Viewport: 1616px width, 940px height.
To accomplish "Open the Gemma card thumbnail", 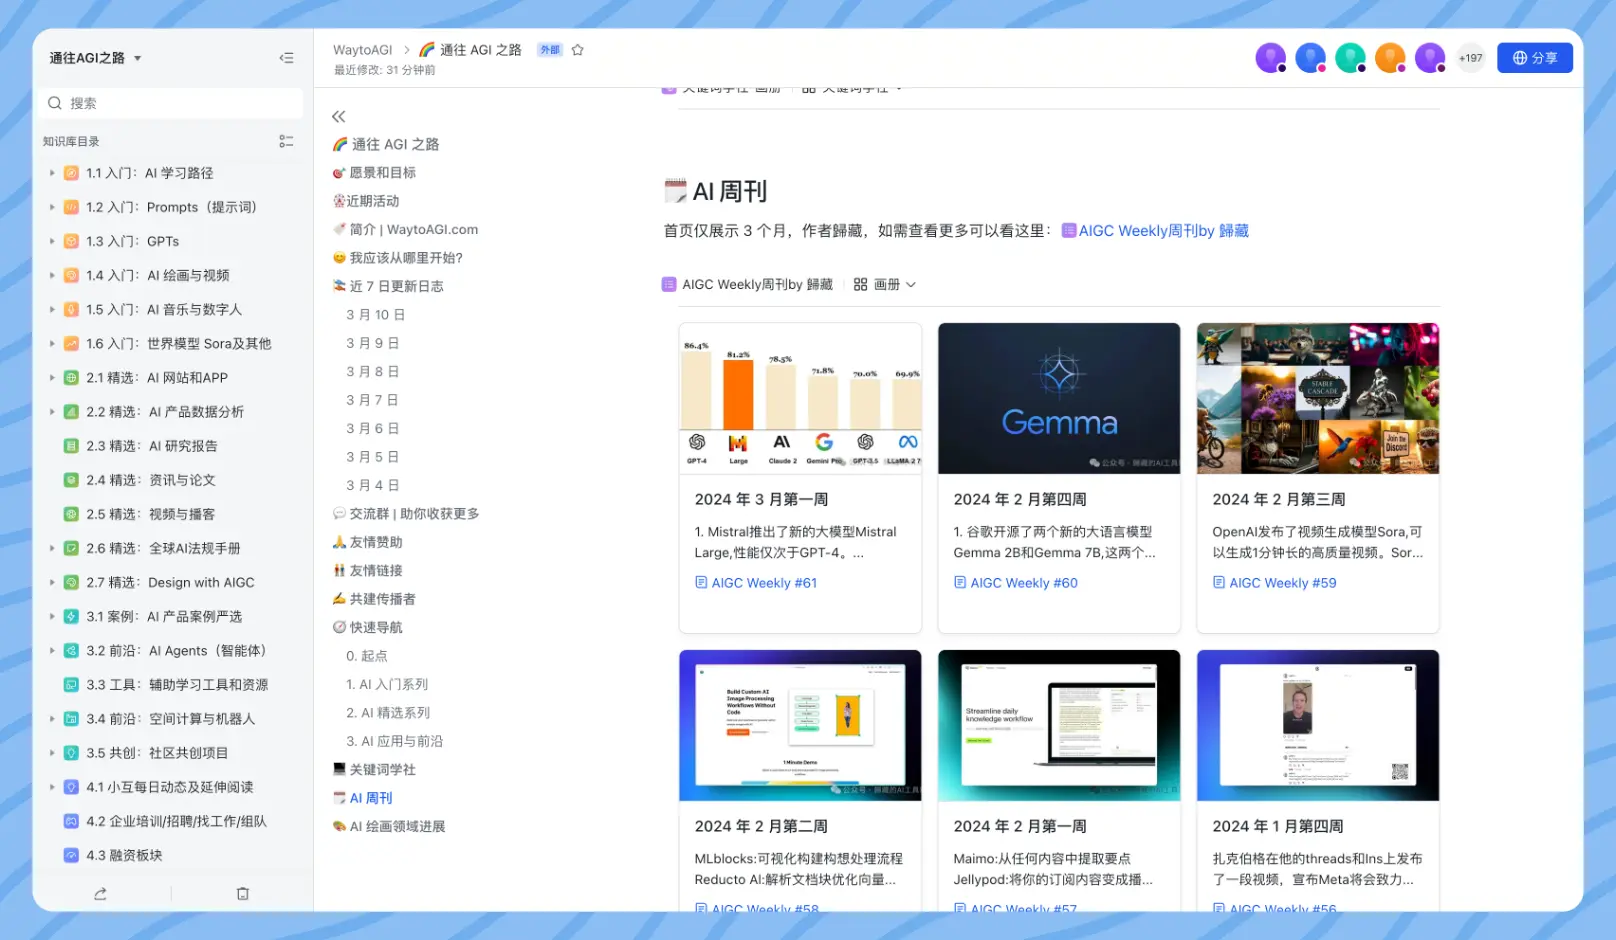I will 1059,398.
